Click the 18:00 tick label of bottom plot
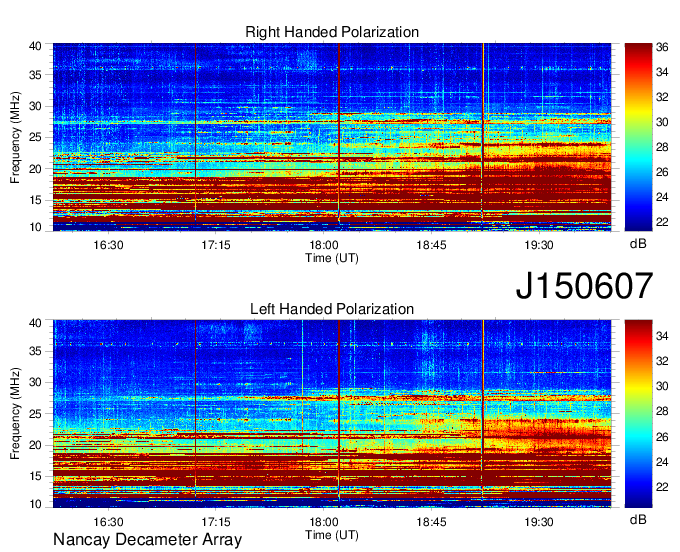Viewport: 680px width, 552px height. (324, 522)
